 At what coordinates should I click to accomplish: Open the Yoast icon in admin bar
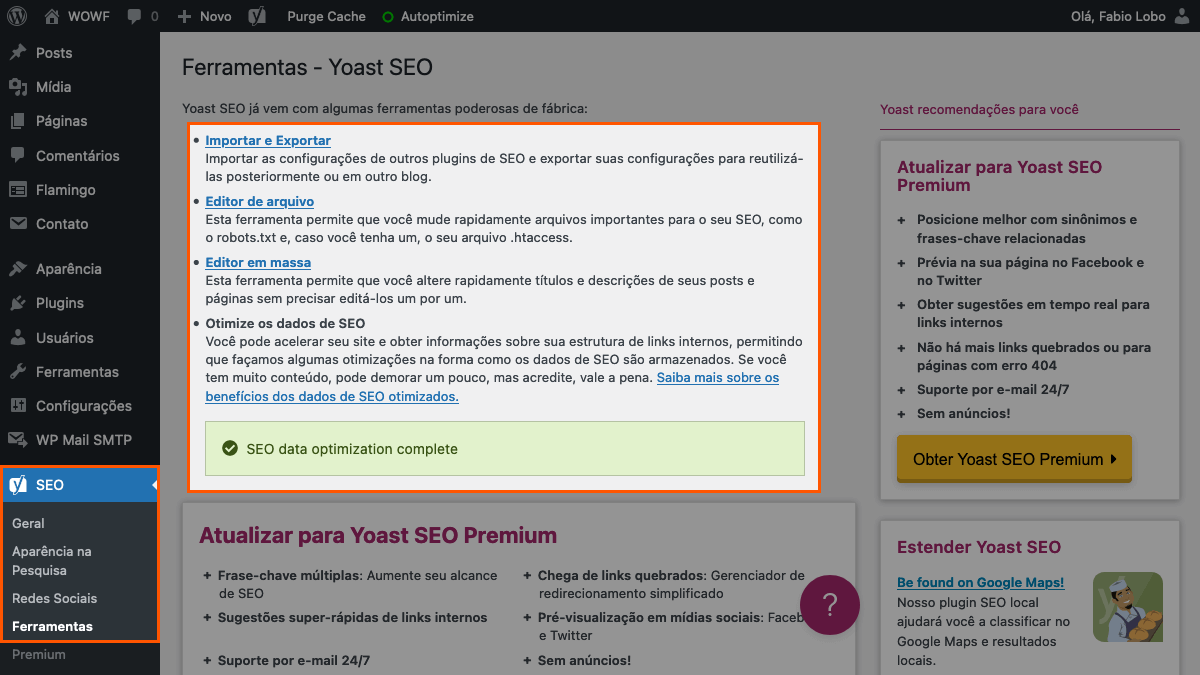pos(257,16)
